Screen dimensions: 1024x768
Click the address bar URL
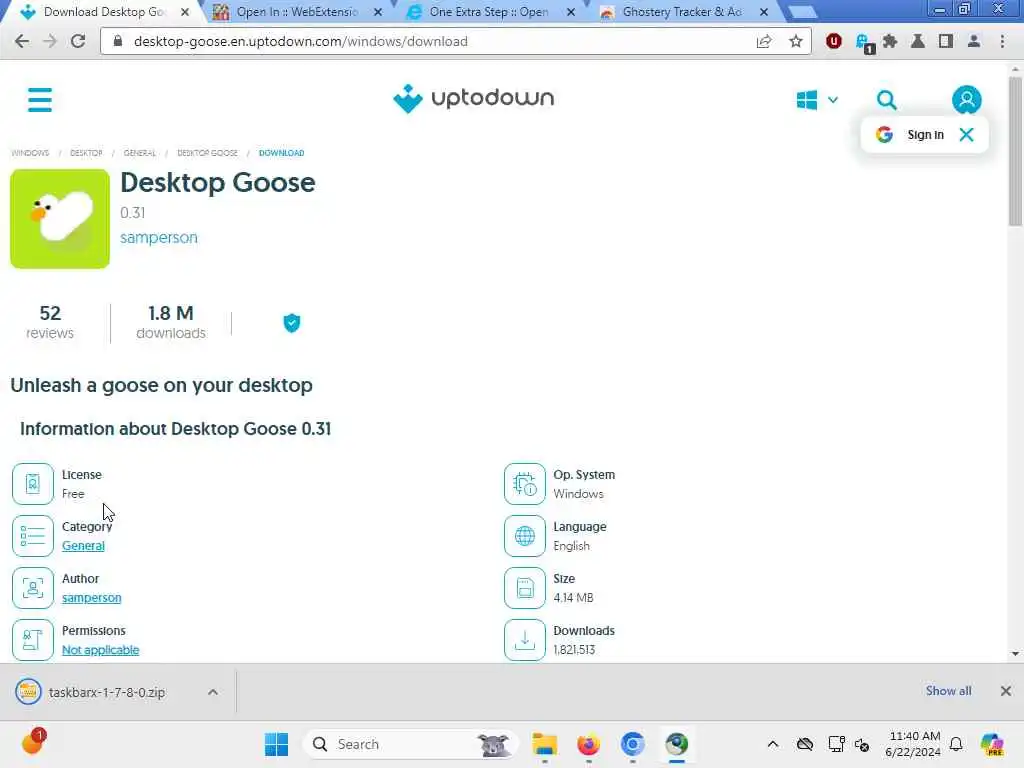tap(300, 41)
